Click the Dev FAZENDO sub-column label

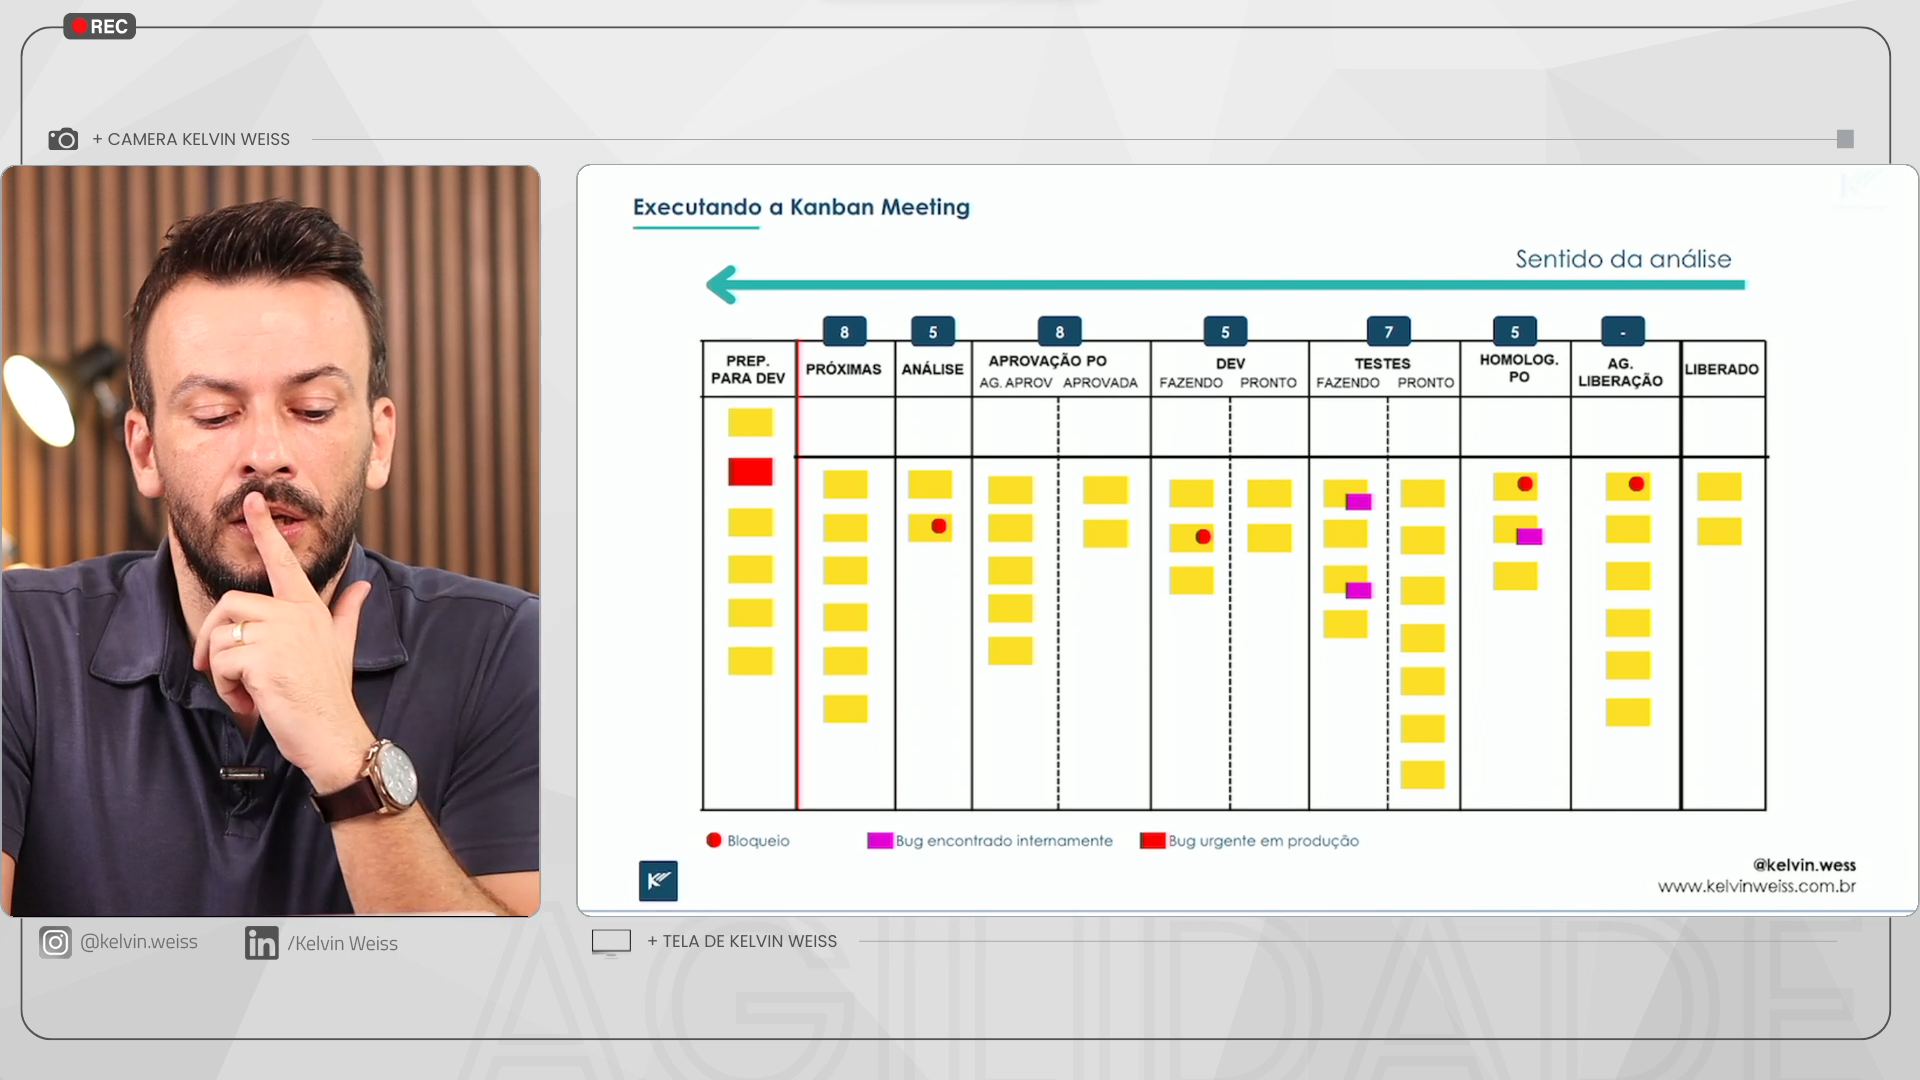pyautogui.click(x=1190, y=383)
